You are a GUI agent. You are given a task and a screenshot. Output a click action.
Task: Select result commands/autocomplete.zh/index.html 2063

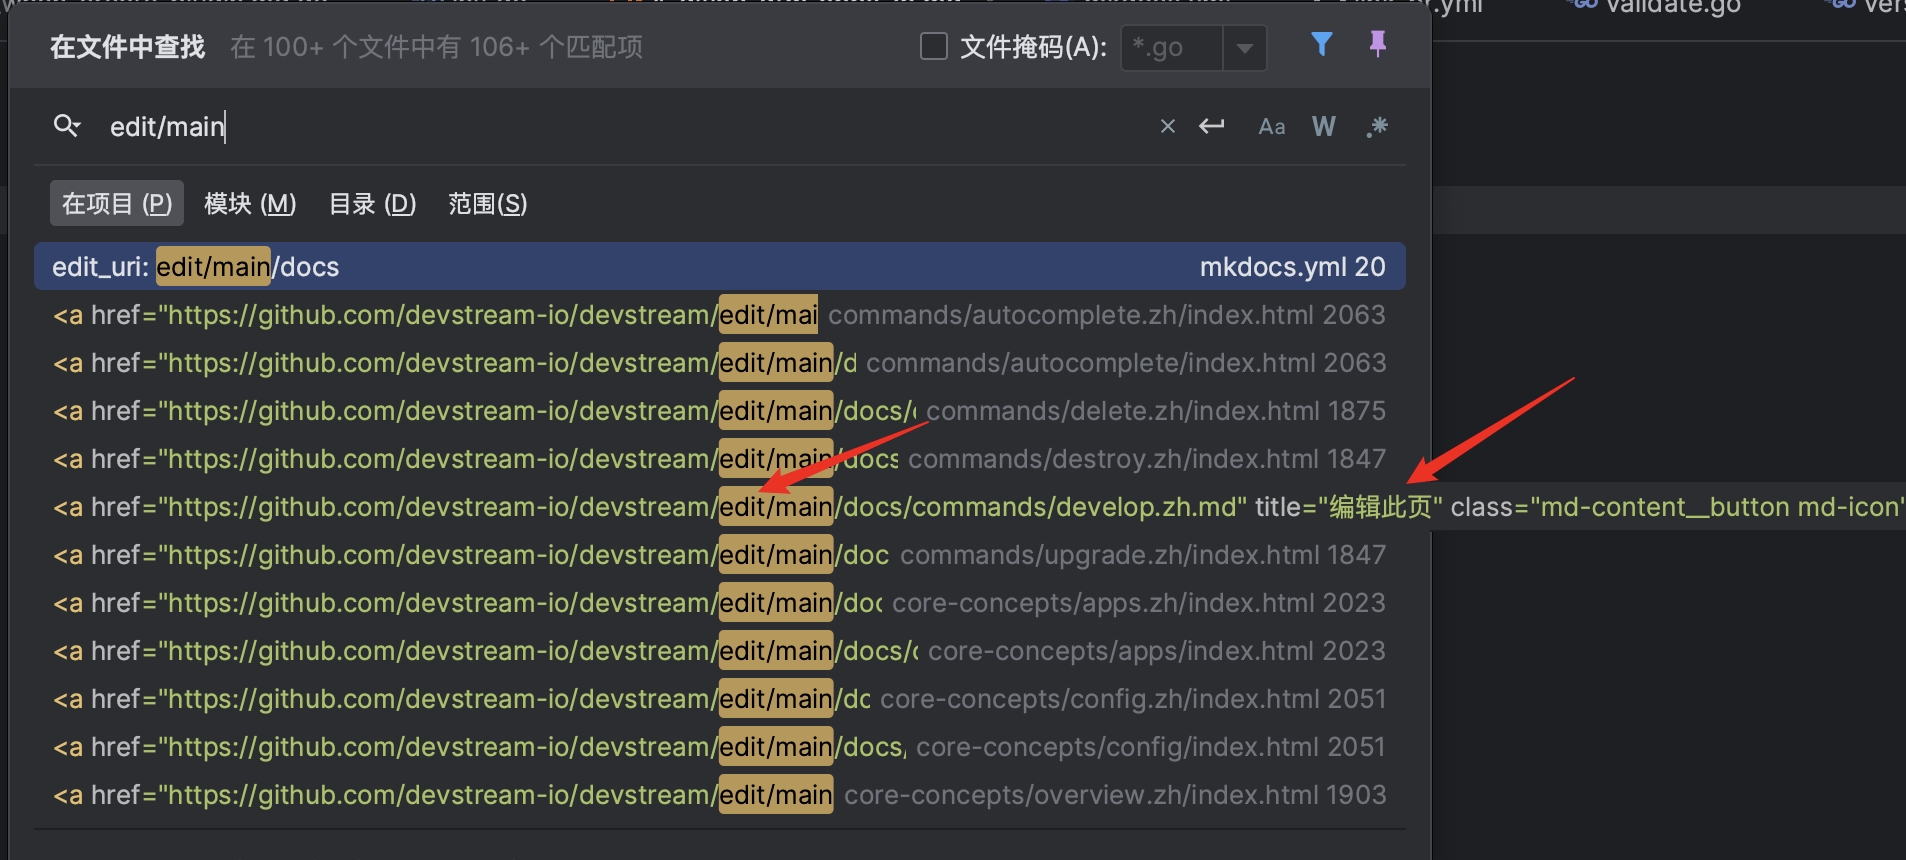pos(720,315)
